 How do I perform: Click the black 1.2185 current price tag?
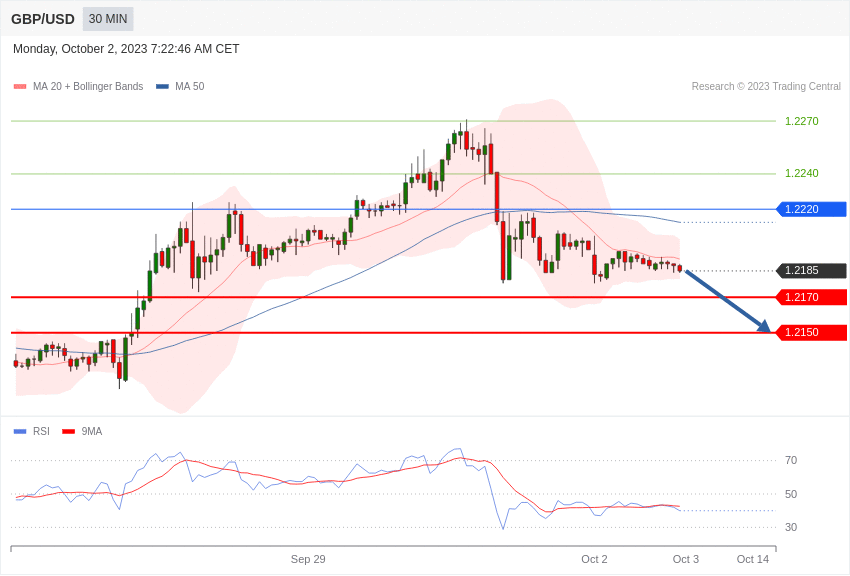coord(812,270)
